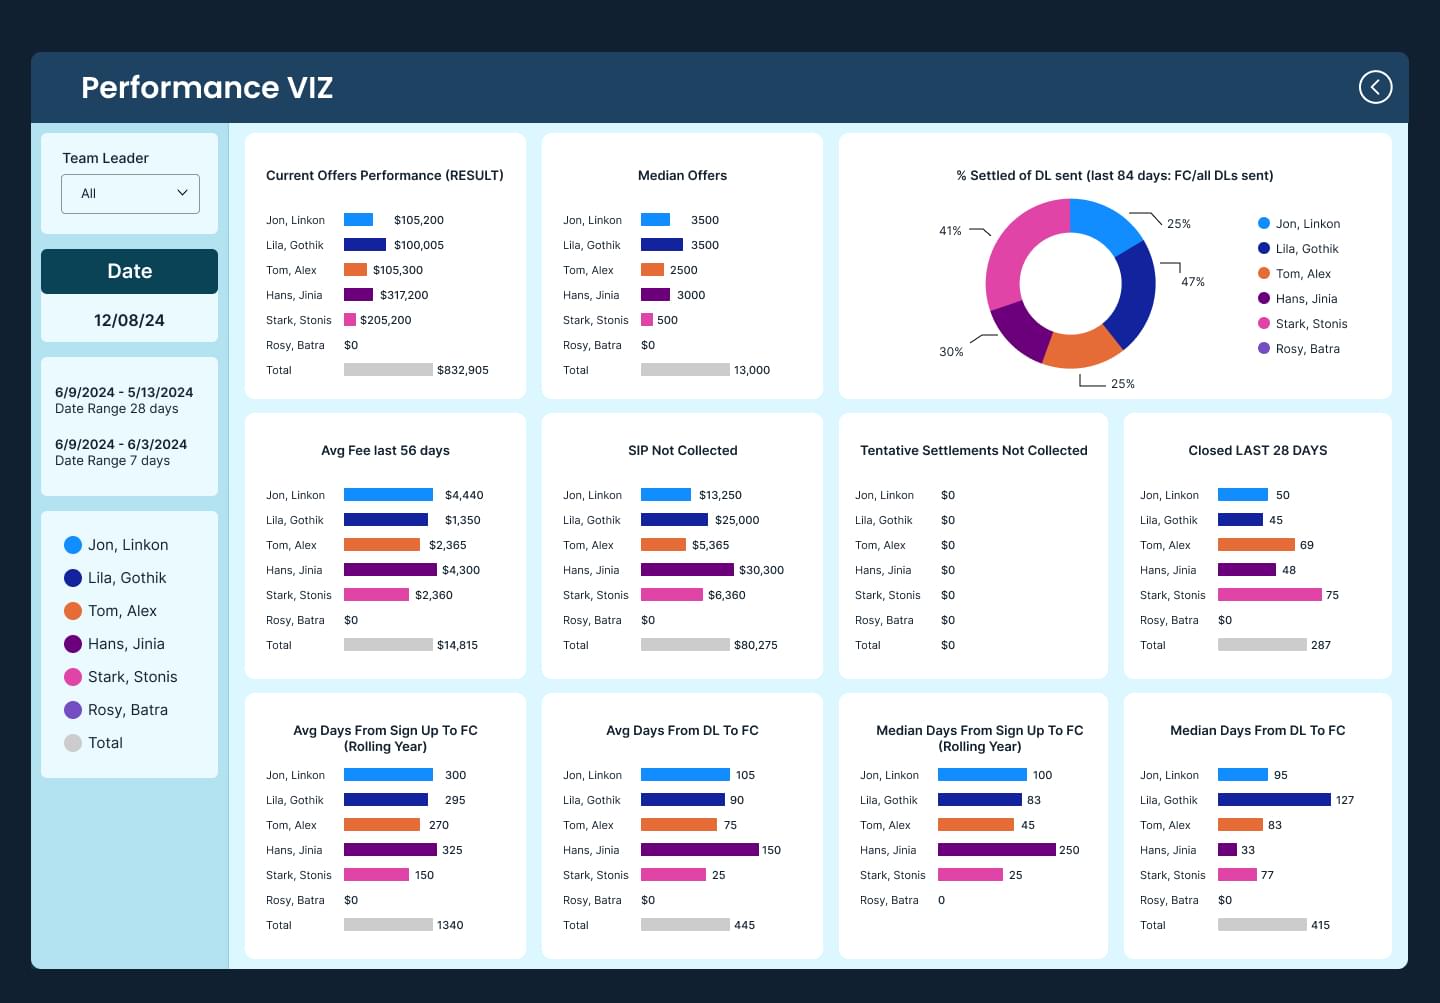Click the Hans, Jinia $317,200 offers bar
Screen dimensions: 1440x1003
358,295
